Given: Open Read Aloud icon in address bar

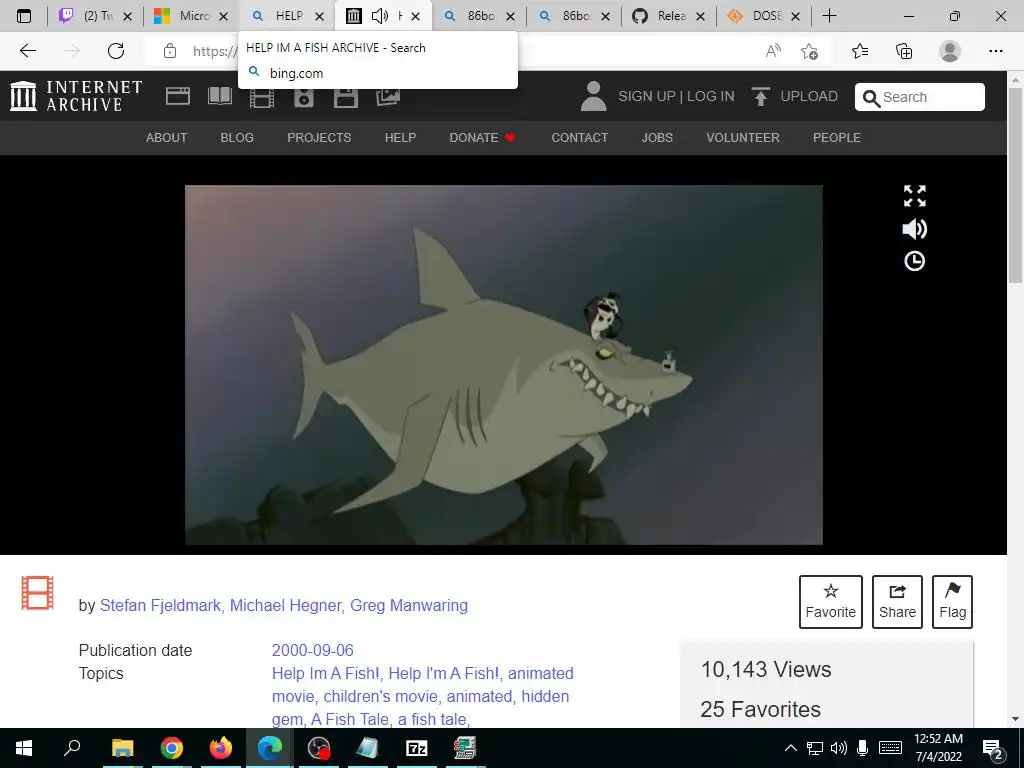Looking at the screenshot, I should coord(773,51).
